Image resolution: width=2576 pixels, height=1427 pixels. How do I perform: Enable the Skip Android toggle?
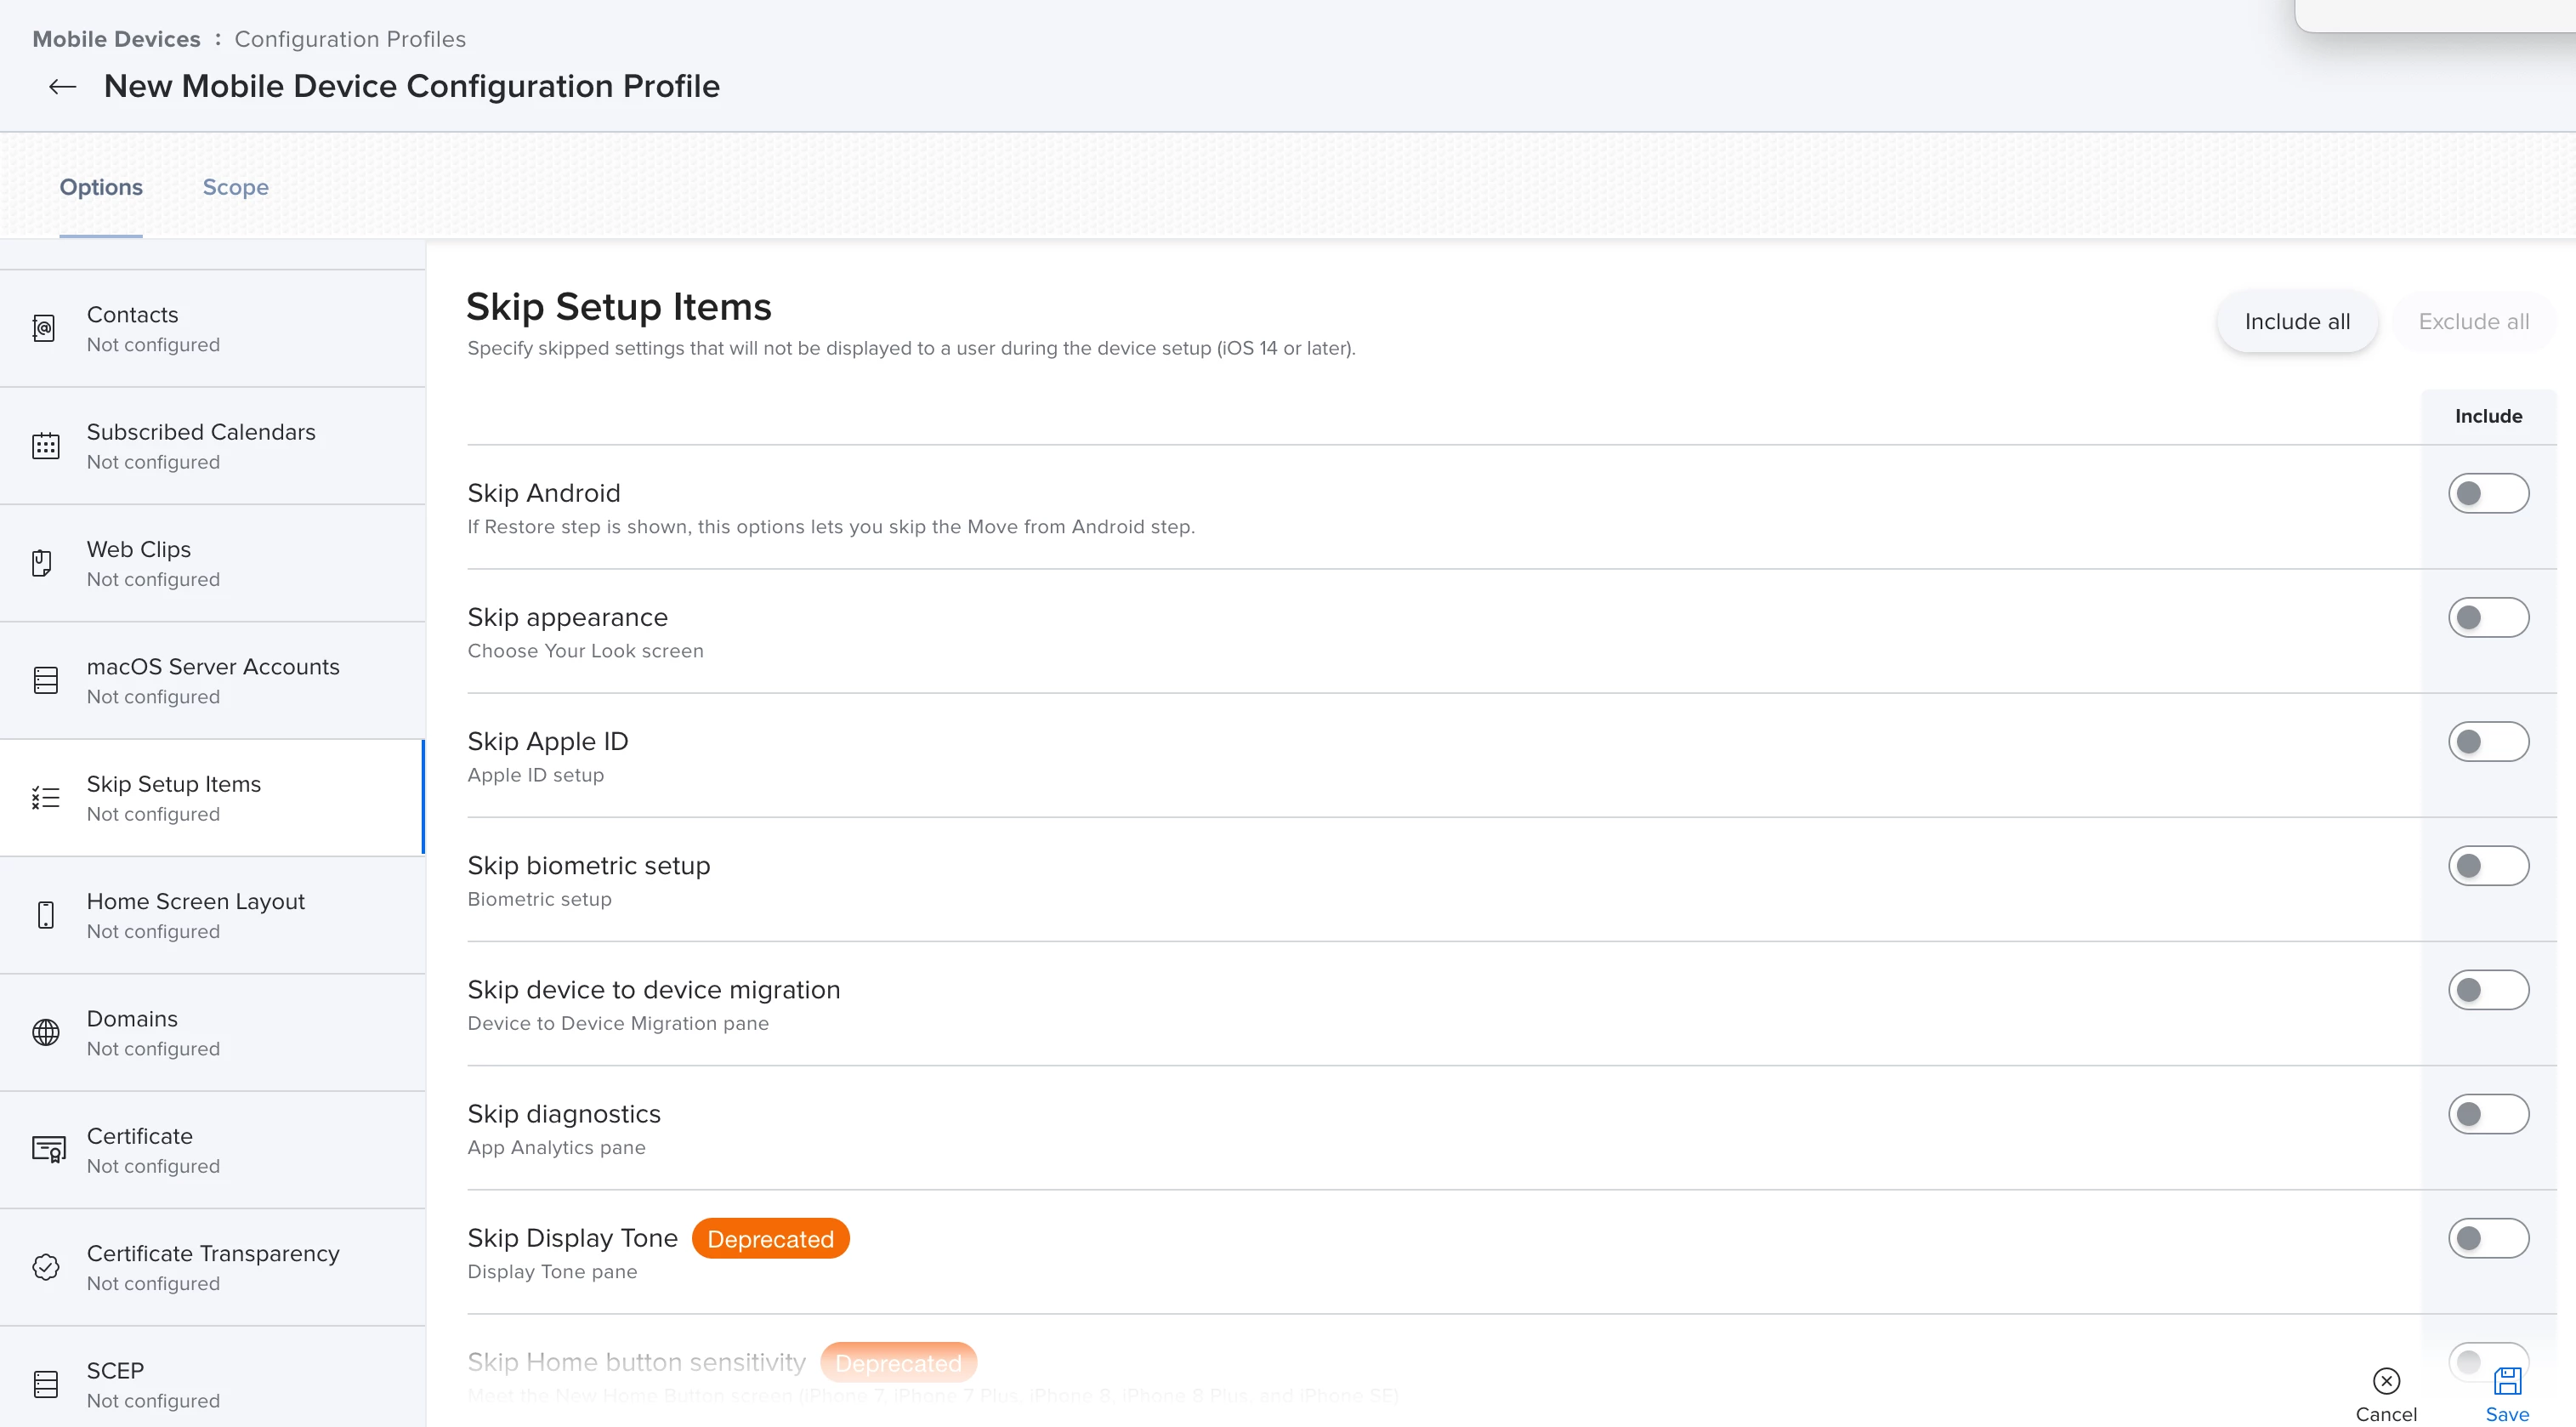click(2488, 494)
